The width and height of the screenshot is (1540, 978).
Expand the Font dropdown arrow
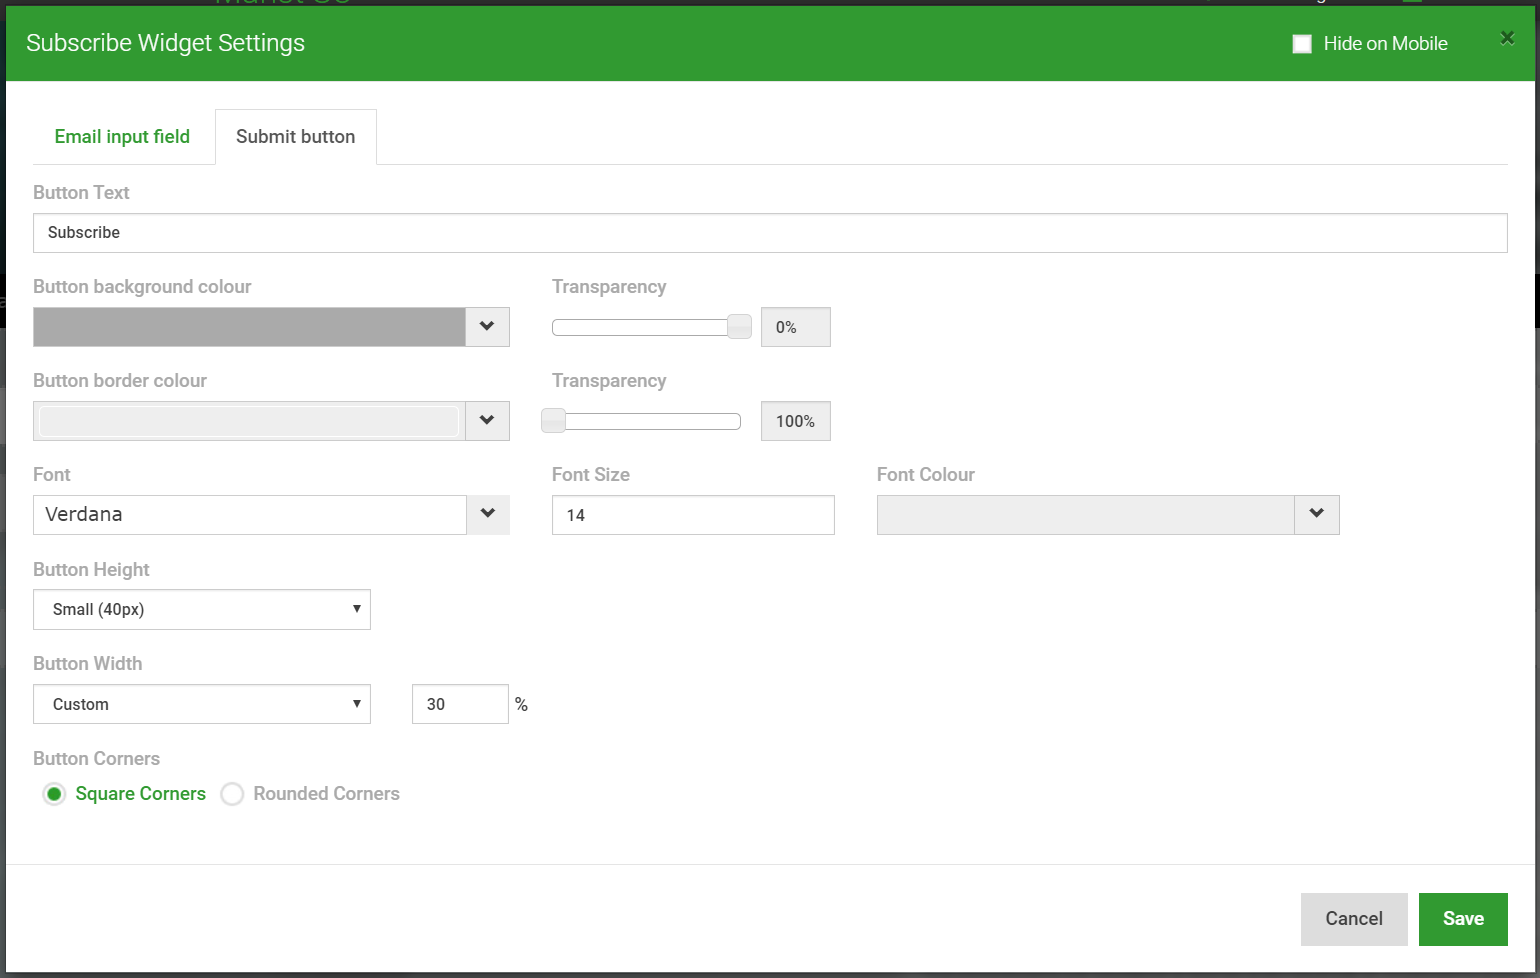488,515
